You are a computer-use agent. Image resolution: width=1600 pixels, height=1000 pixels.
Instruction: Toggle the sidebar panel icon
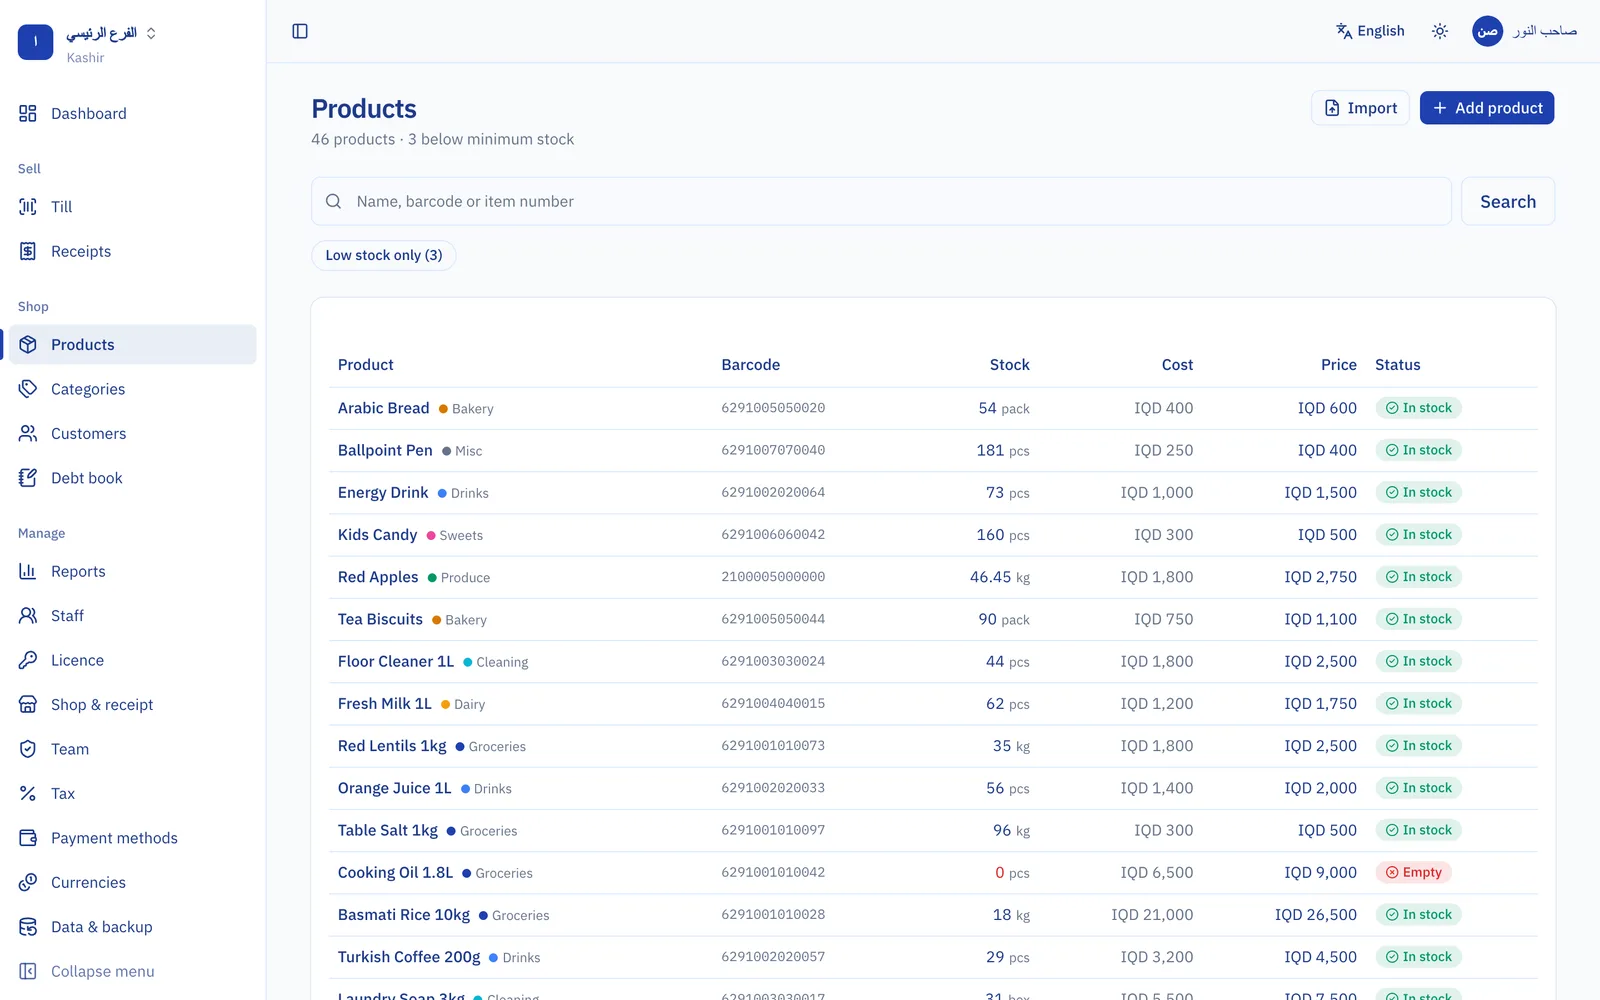pyautogui.click(x=300, y=31)
